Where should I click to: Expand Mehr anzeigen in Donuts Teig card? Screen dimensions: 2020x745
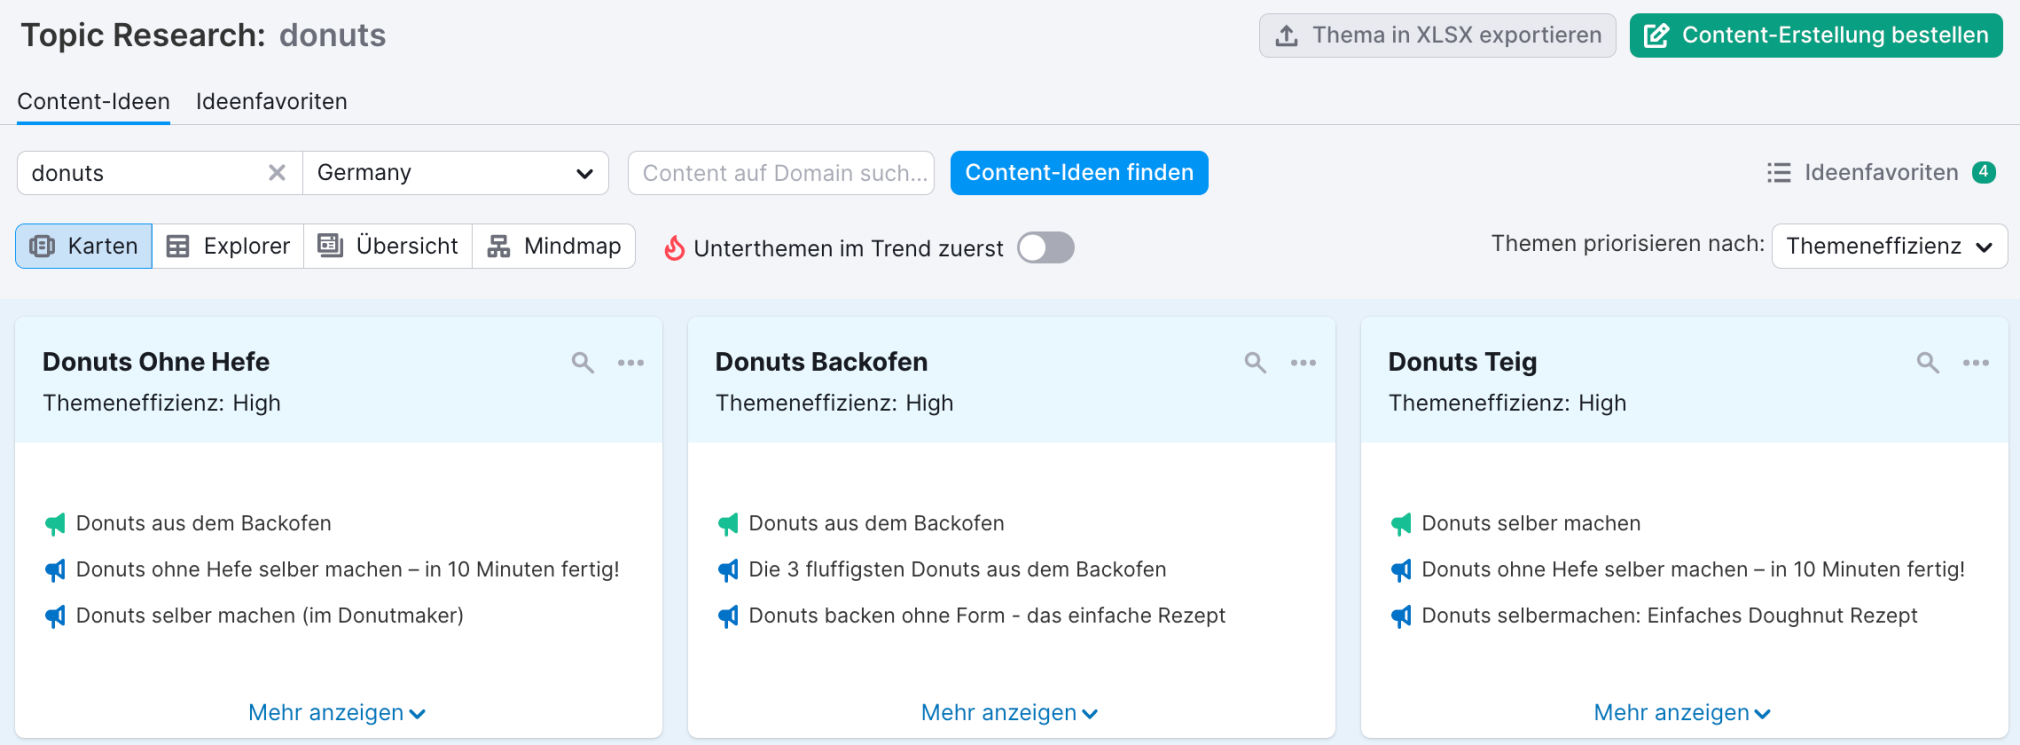[x=1683, y=713]
